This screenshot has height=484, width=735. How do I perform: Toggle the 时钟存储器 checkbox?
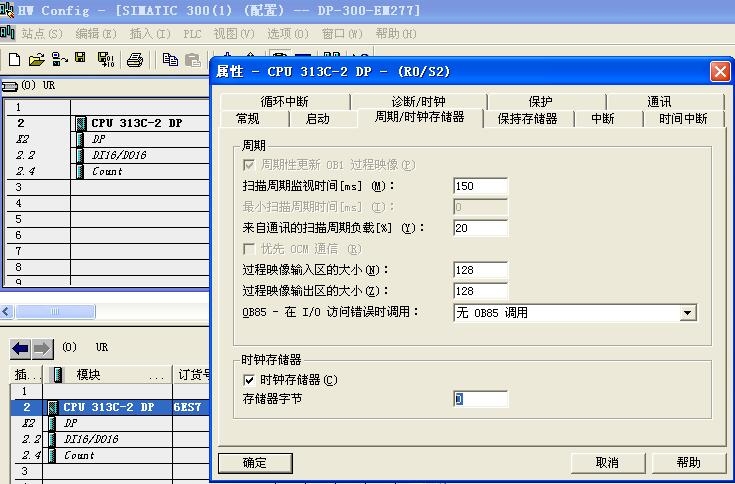coord(249,380)
